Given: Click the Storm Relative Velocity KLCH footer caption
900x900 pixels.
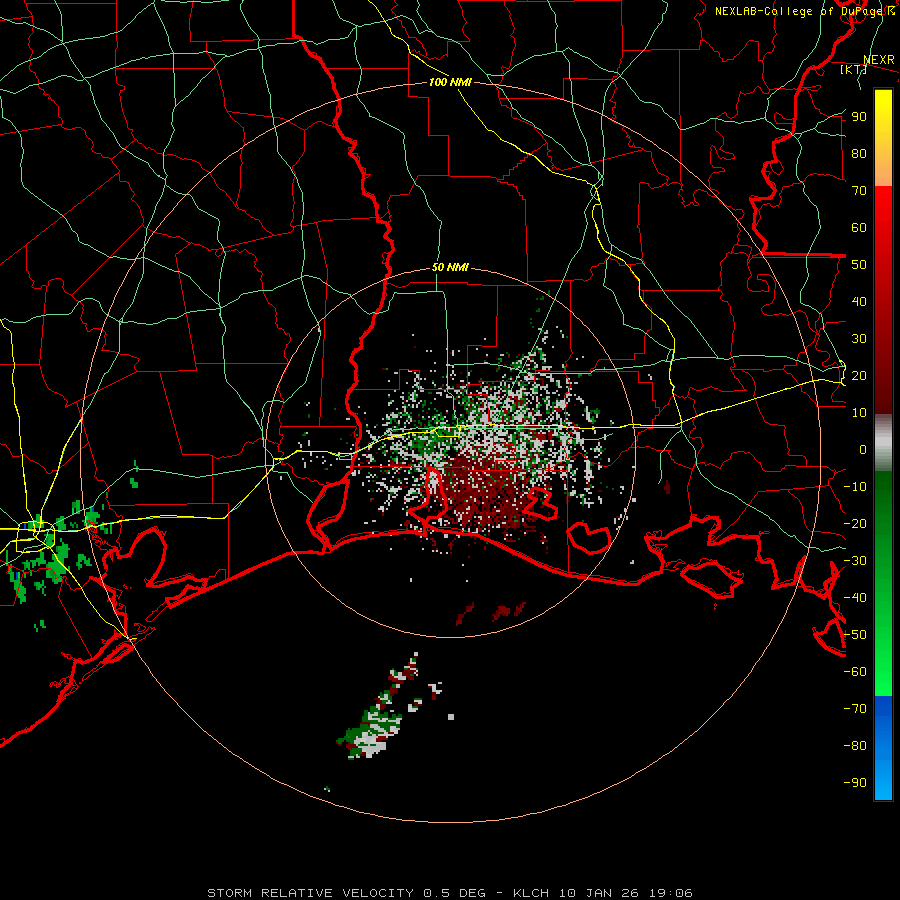Looking at the screenshot, I should [450, 893].
